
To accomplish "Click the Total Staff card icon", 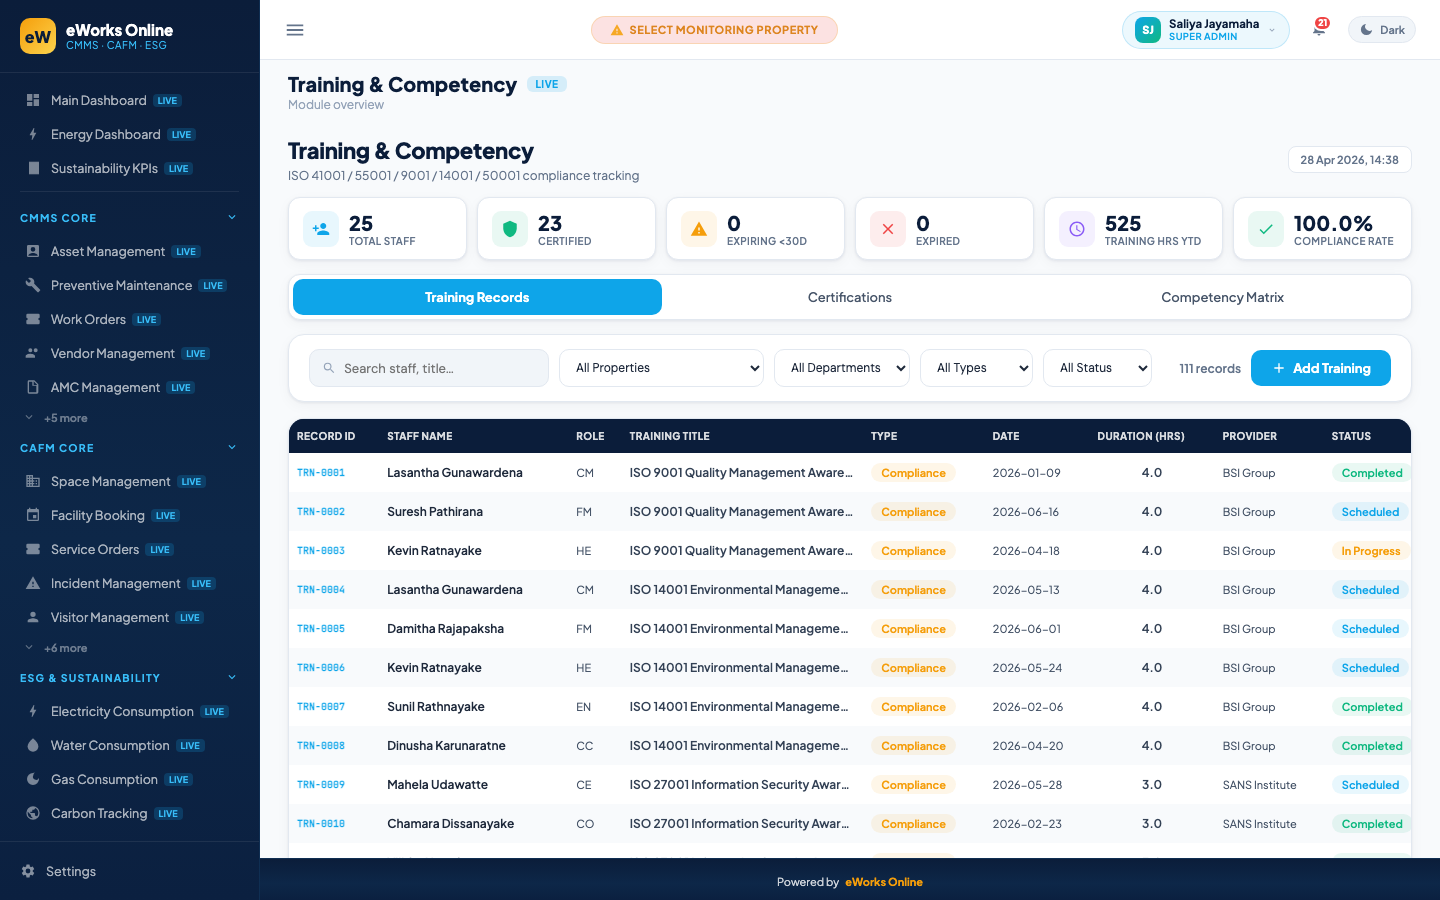I will click(x=321, y=229).
